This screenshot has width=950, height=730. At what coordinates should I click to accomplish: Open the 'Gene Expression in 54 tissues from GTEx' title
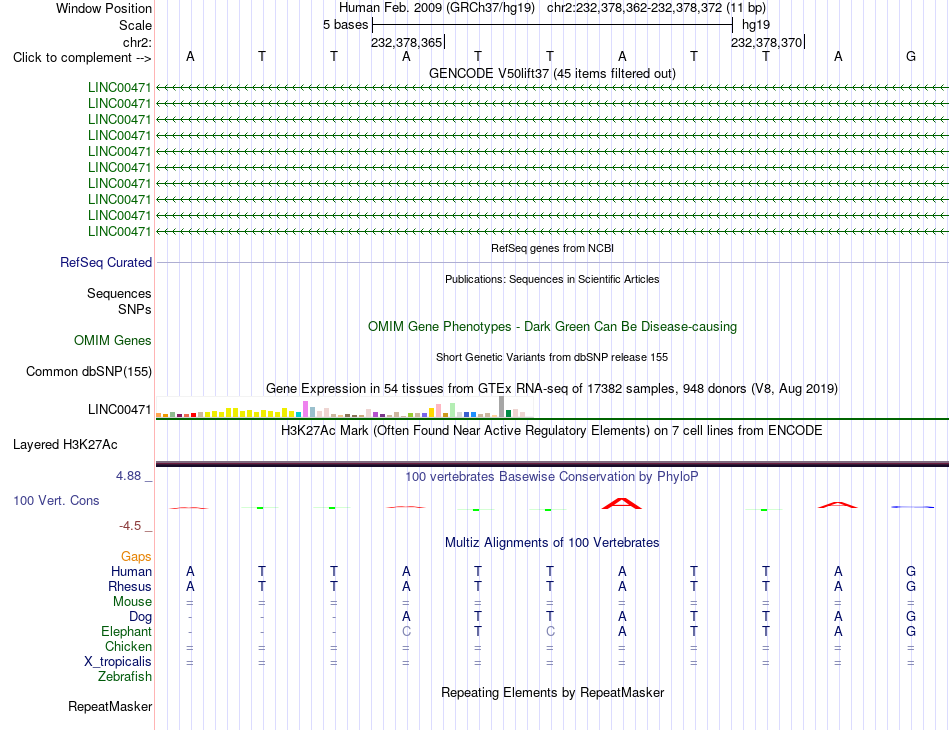click(x=552, y=388)
